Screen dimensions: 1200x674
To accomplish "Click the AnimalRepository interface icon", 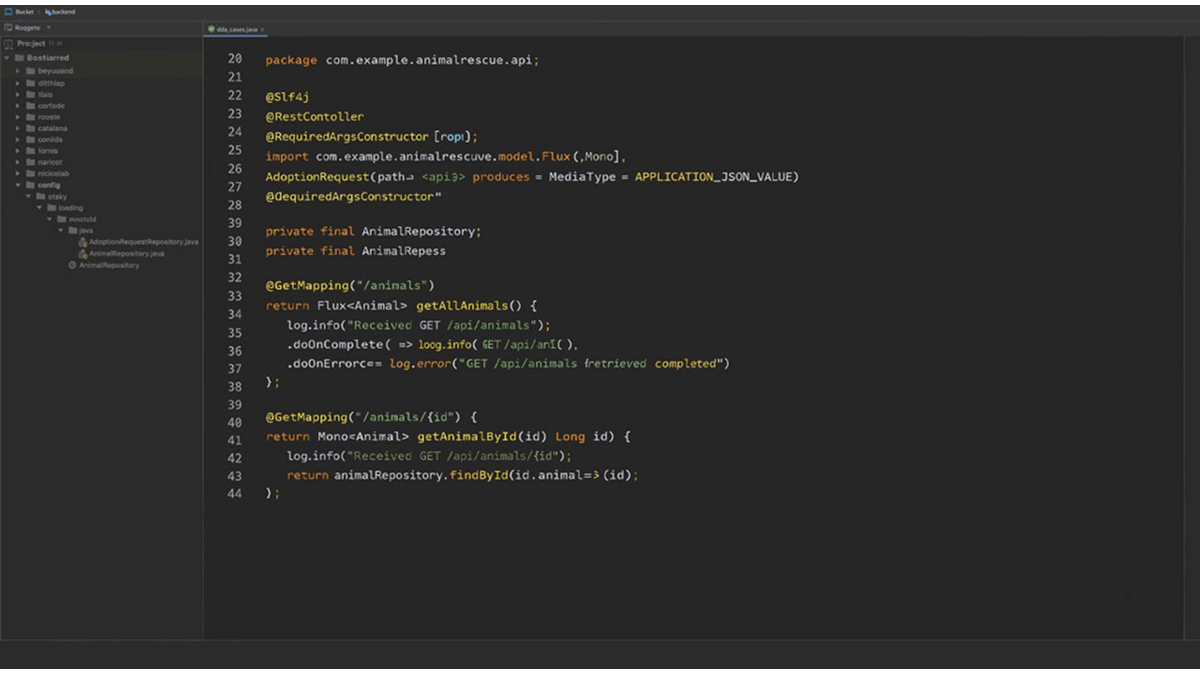I will click(72, 265).
